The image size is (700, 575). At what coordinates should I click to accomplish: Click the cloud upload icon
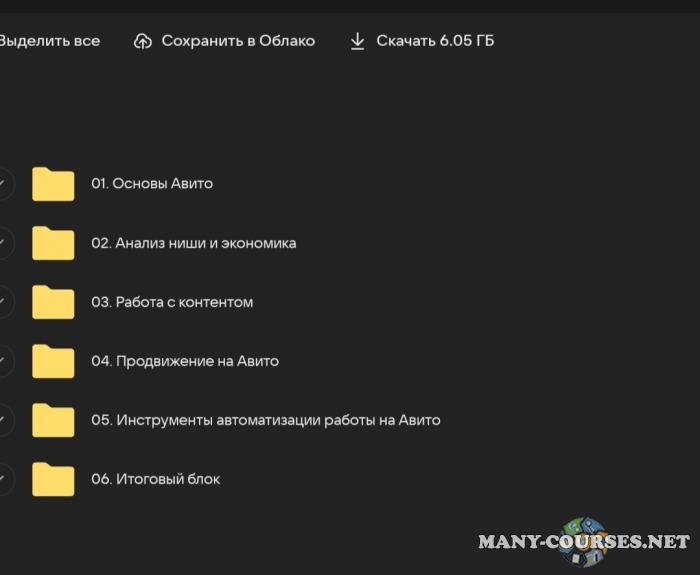[143, 41]
